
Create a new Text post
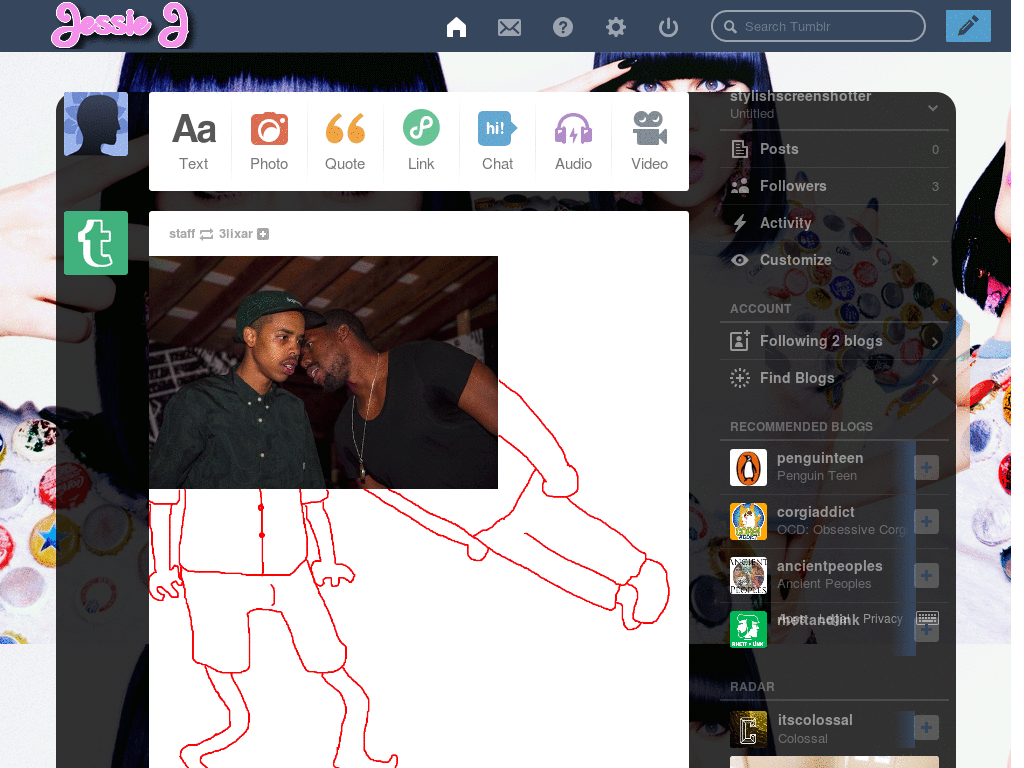194,142
